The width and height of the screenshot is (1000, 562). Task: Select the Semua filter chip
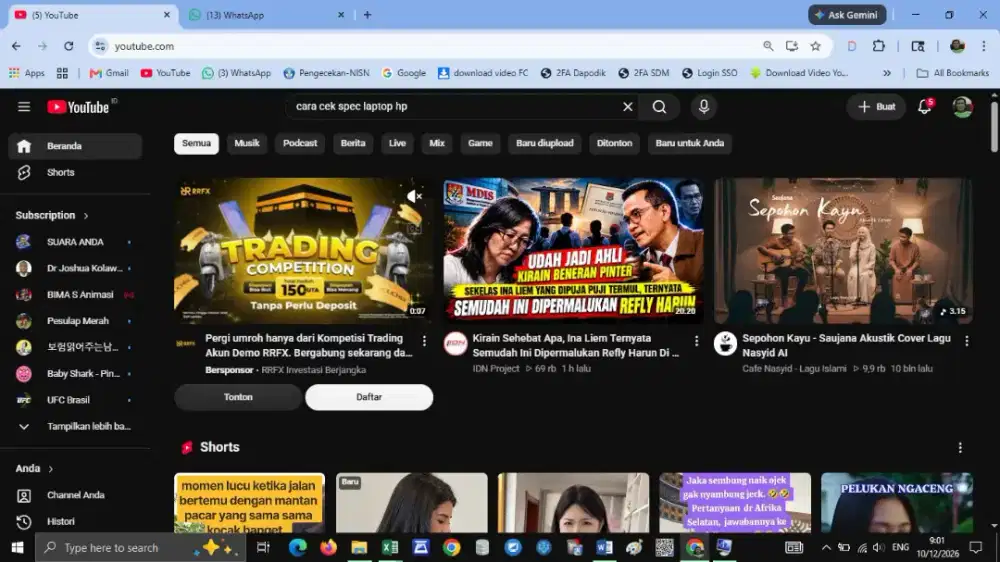point(196,144)
